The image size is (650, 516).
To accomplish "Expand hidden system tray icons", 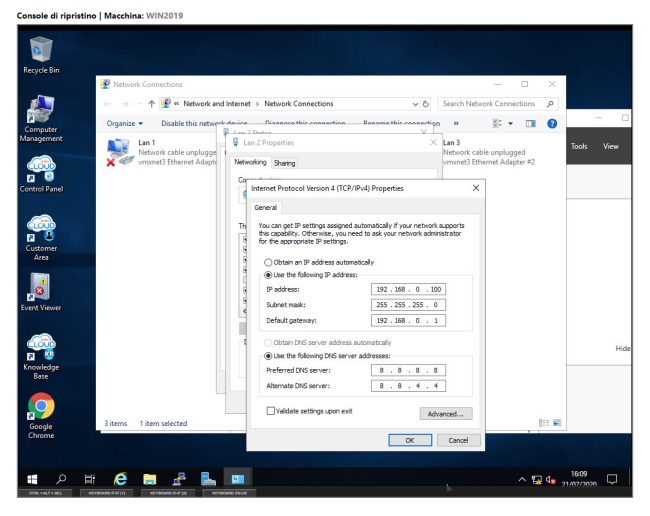I will (522, 480).
